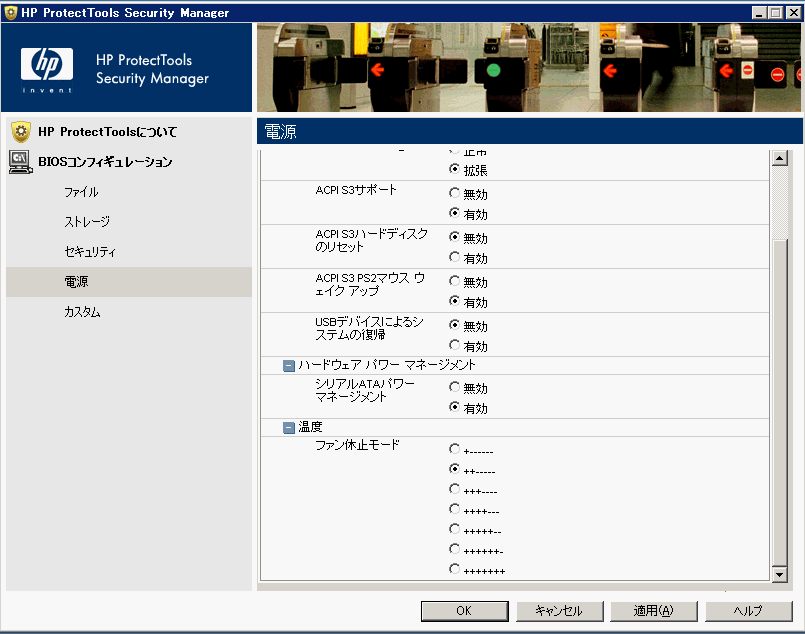Click the キャンセル button

[x=560, y=611]
